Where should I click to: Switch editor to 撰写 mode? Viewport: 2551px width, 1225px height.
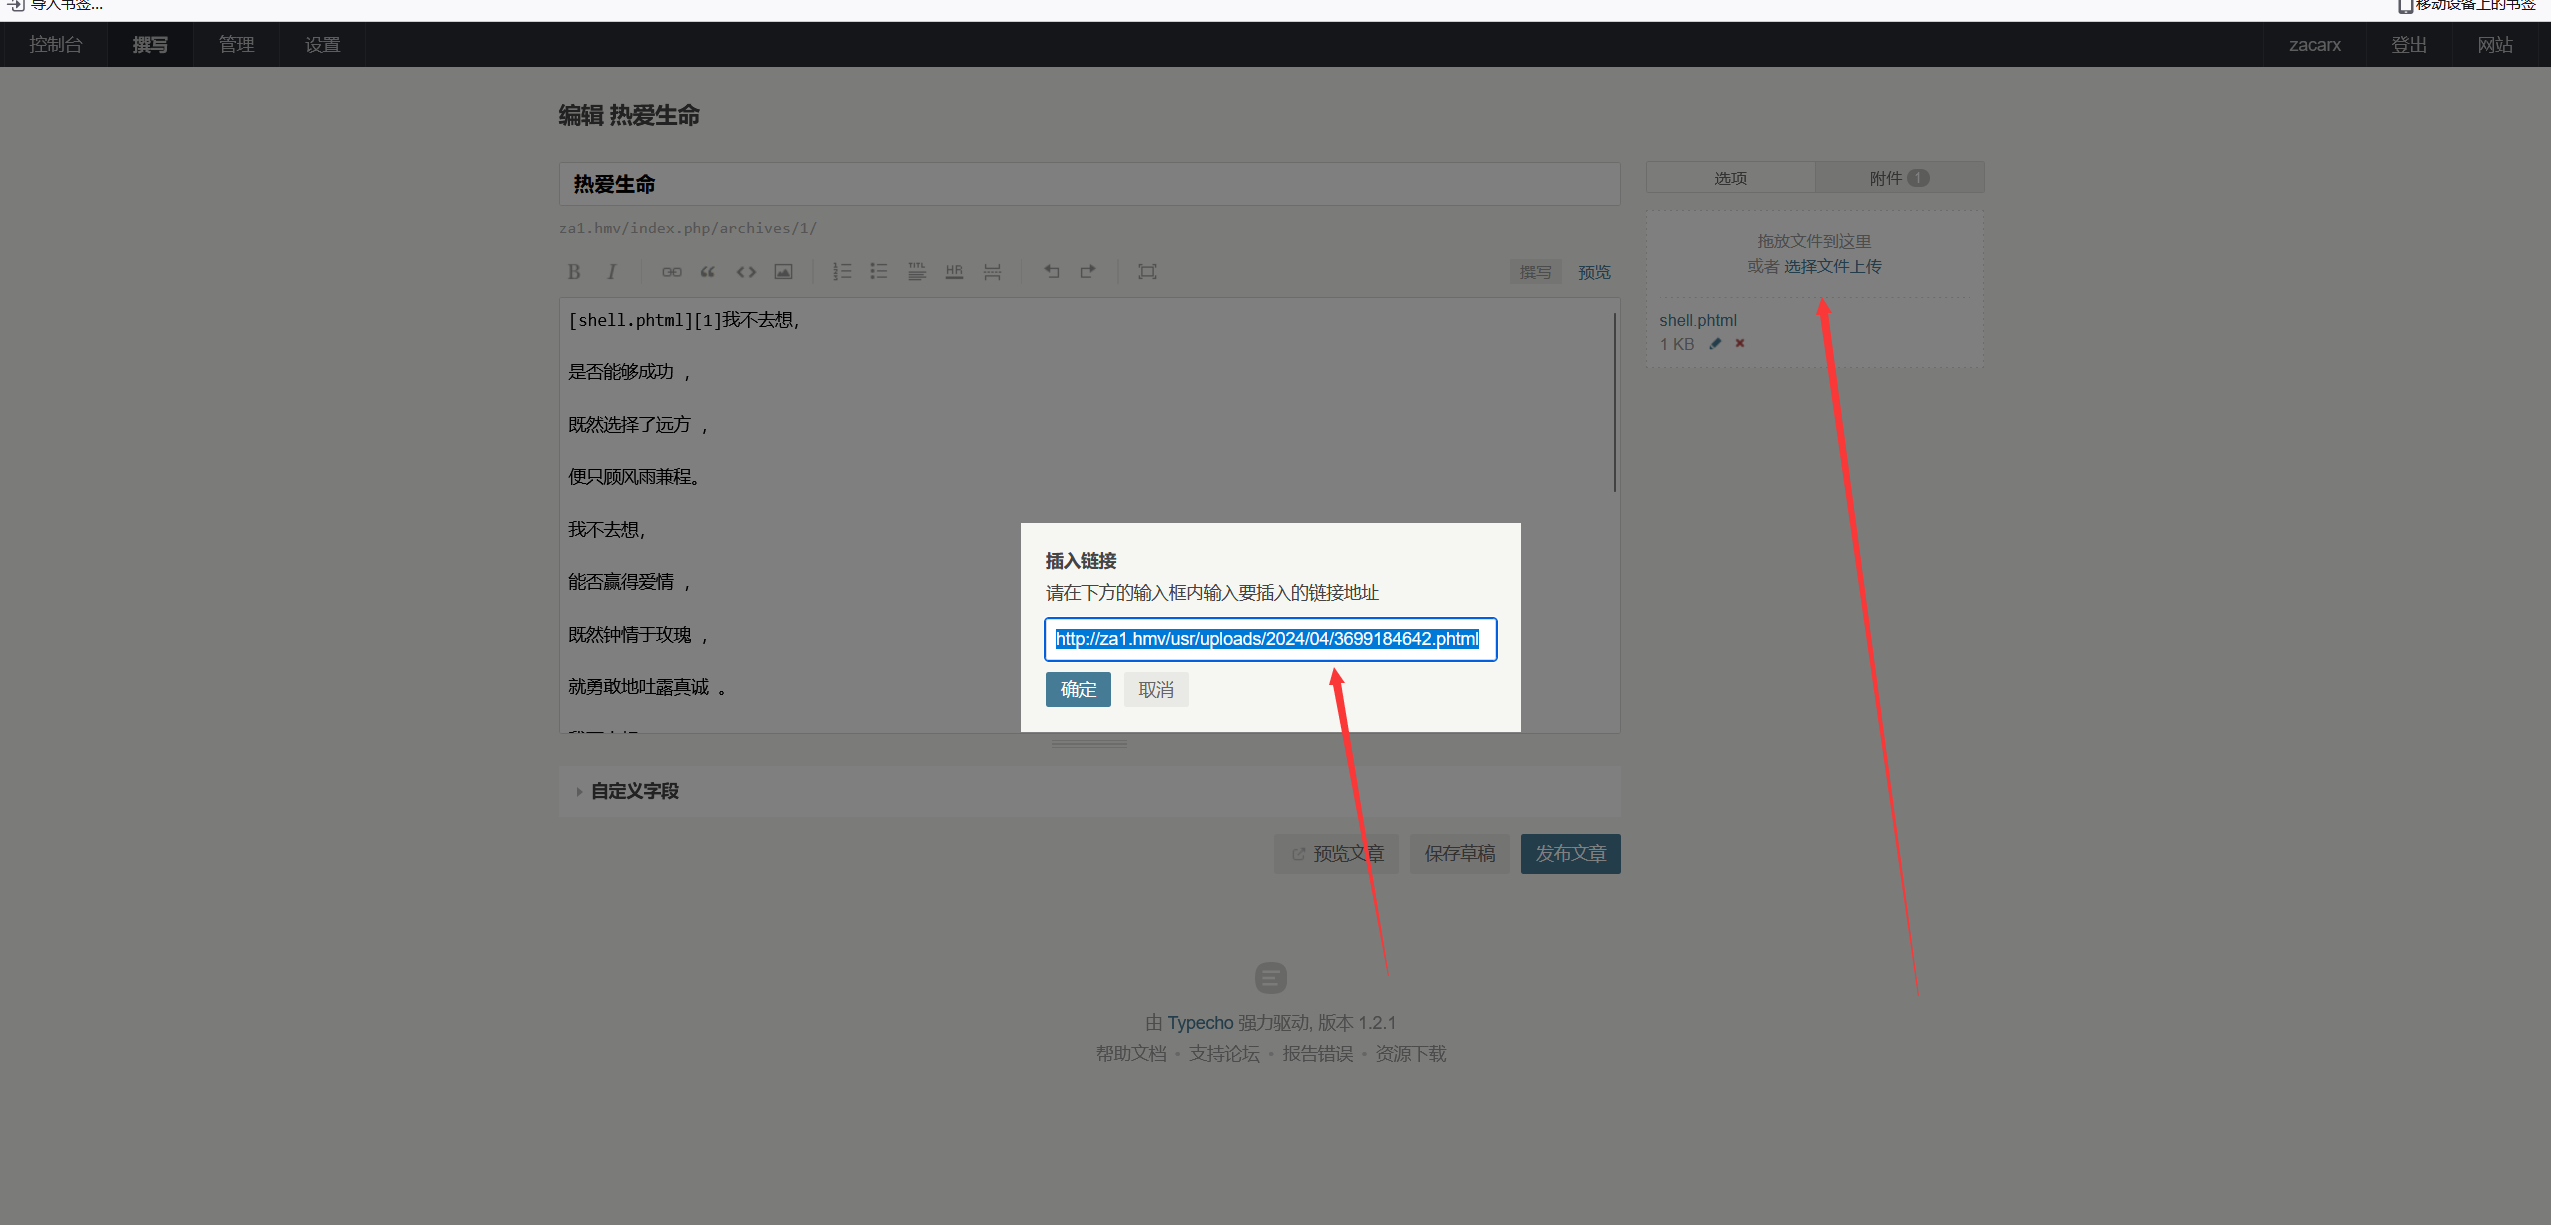pyautogui.click(x=1535, y=272)
